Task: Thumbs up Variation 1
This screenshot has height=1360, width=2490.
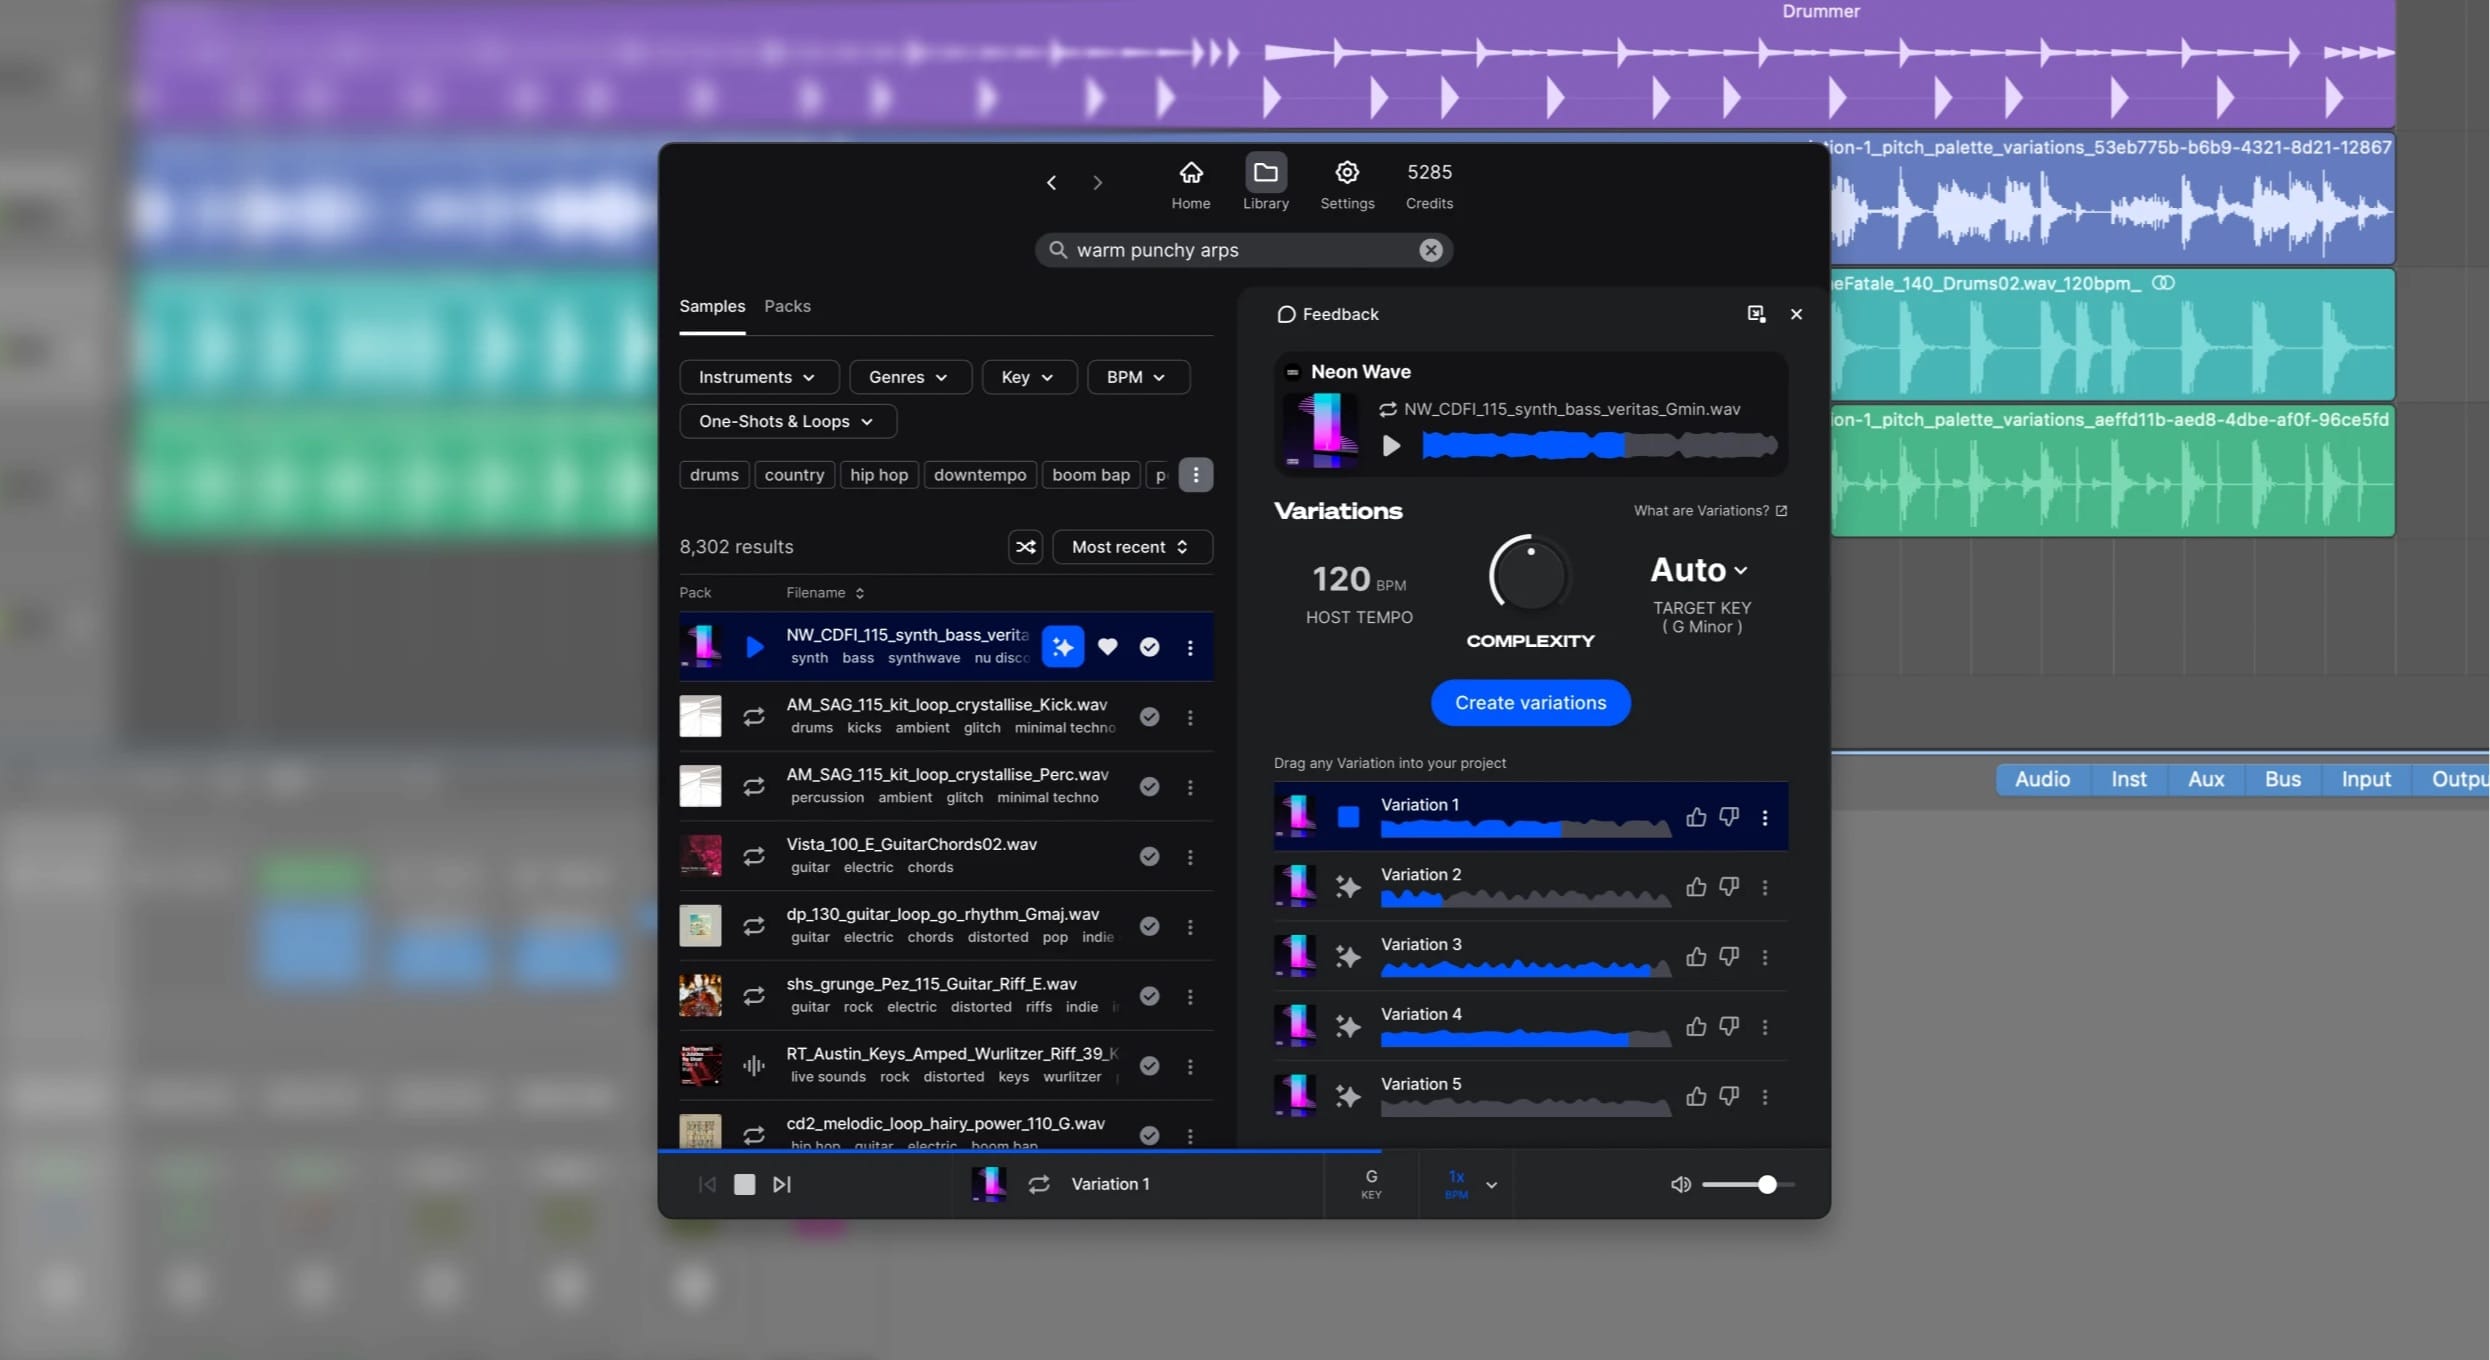Action: coord(1695,817)
